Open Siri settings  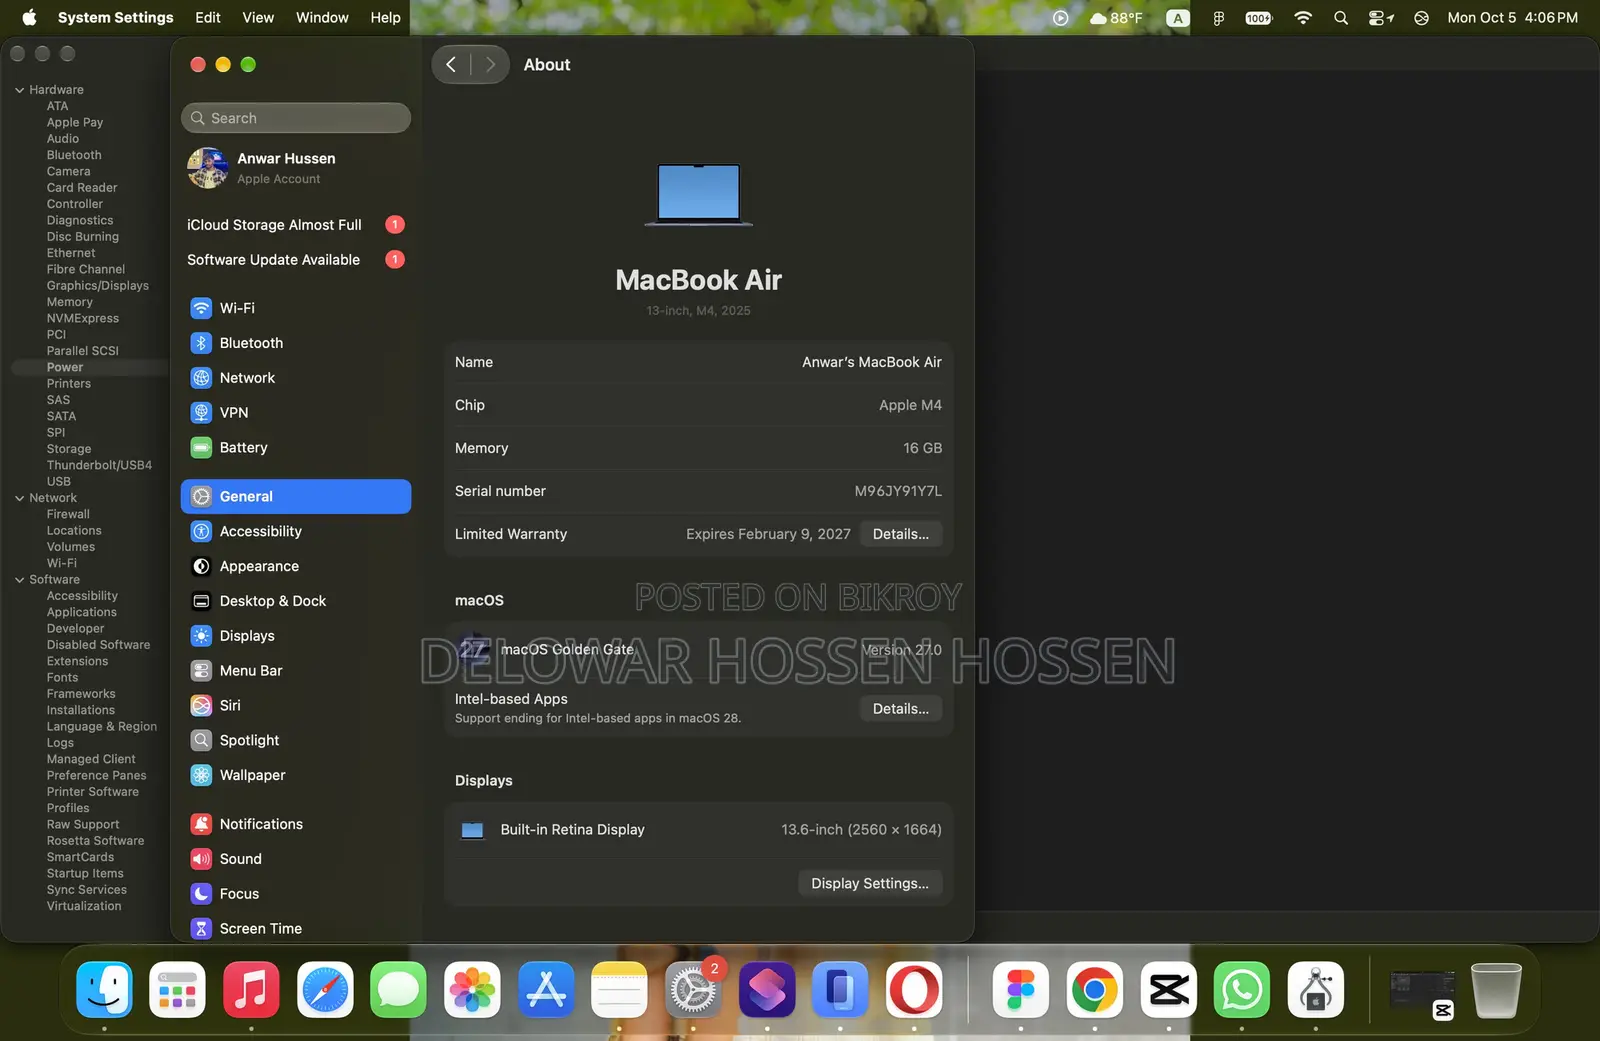click(x=295, y=706)
